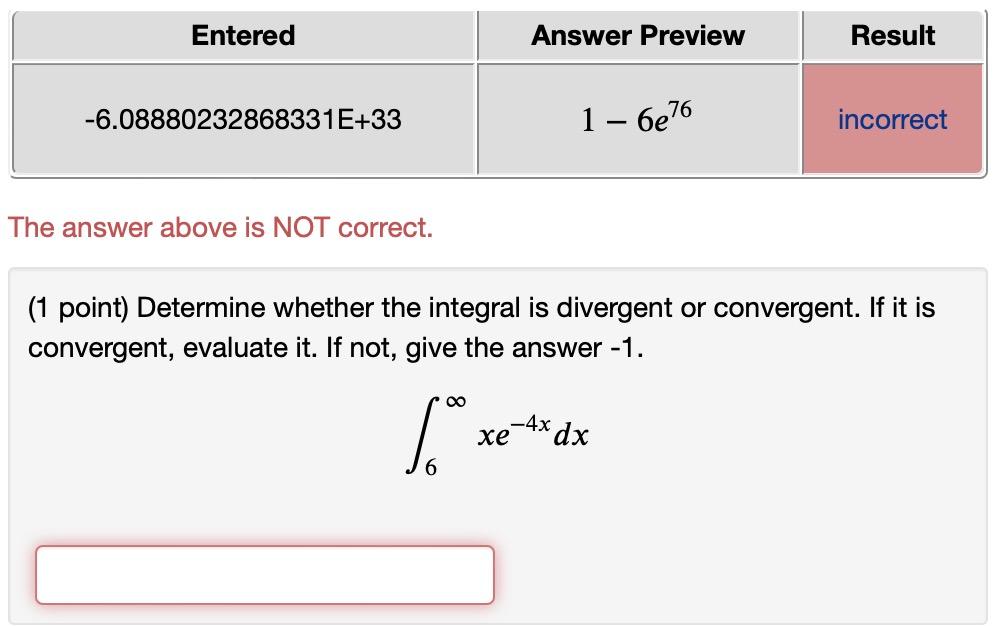The width and height of the screenshot is (1004, 626).
Task: Select the Entered column header
Action: pyautogui.click(x=241, y=35)
